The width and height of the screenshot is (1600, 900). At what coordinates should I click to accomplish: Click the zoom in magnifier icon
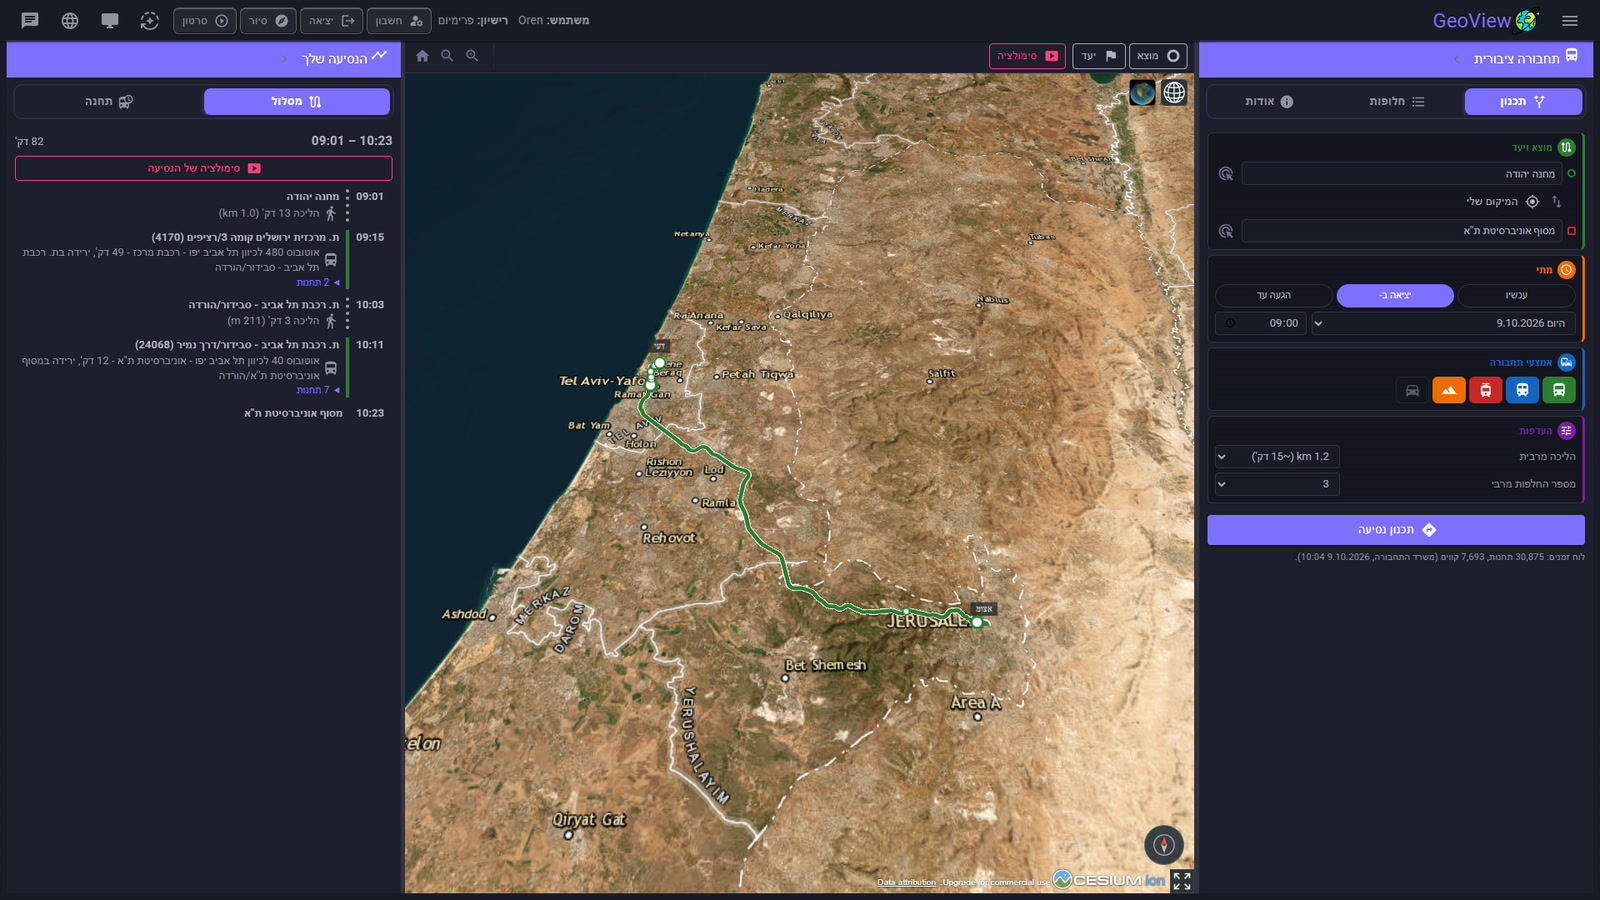point(472,56)
